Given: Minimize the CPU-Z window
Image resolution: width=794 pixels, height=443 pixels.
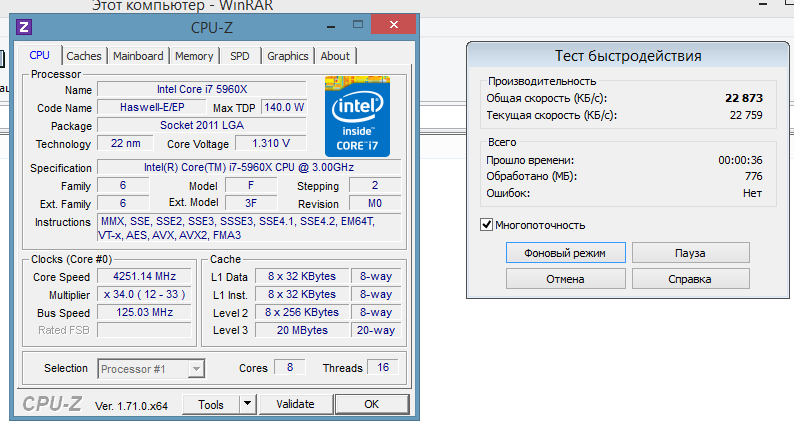Looking at the screenshot, I should click(x=331, y=25).
